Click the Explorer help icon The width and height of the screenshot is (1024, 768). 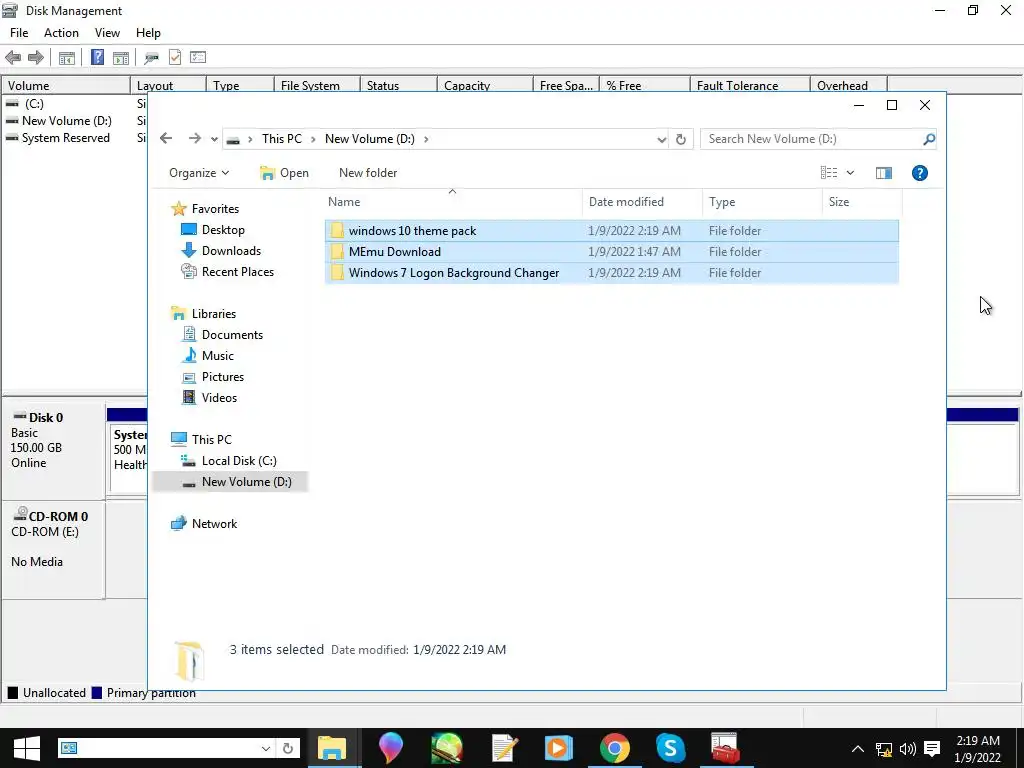920,173
